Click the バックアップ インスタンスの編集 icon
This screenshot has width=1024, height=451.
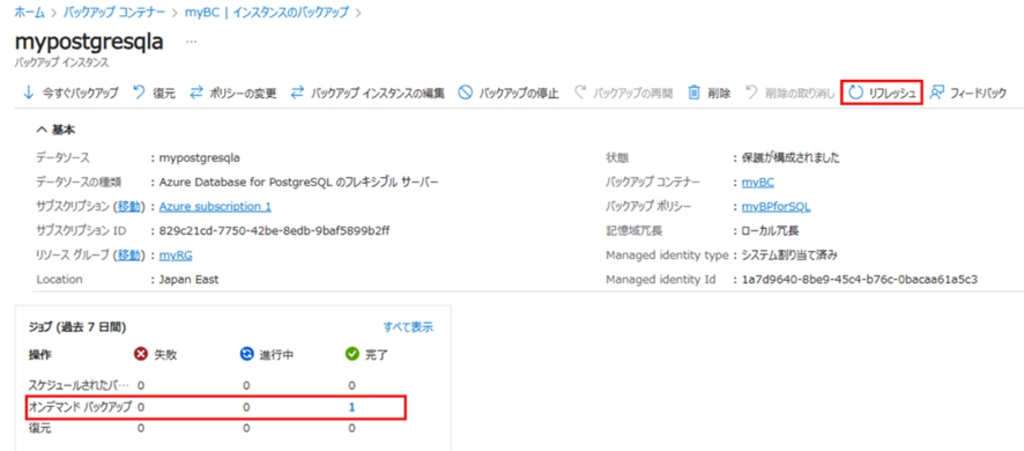point(298,93)
